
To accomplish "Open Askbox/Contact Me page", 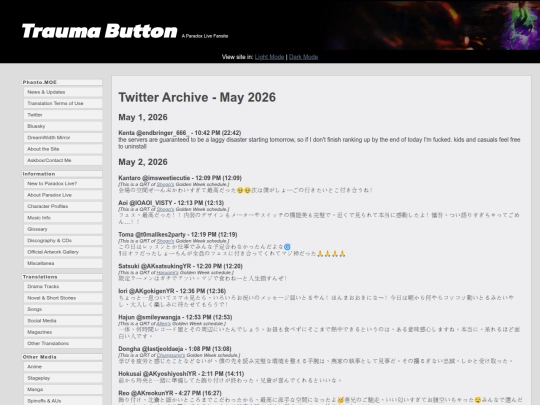I will click(x=63, y=160).
